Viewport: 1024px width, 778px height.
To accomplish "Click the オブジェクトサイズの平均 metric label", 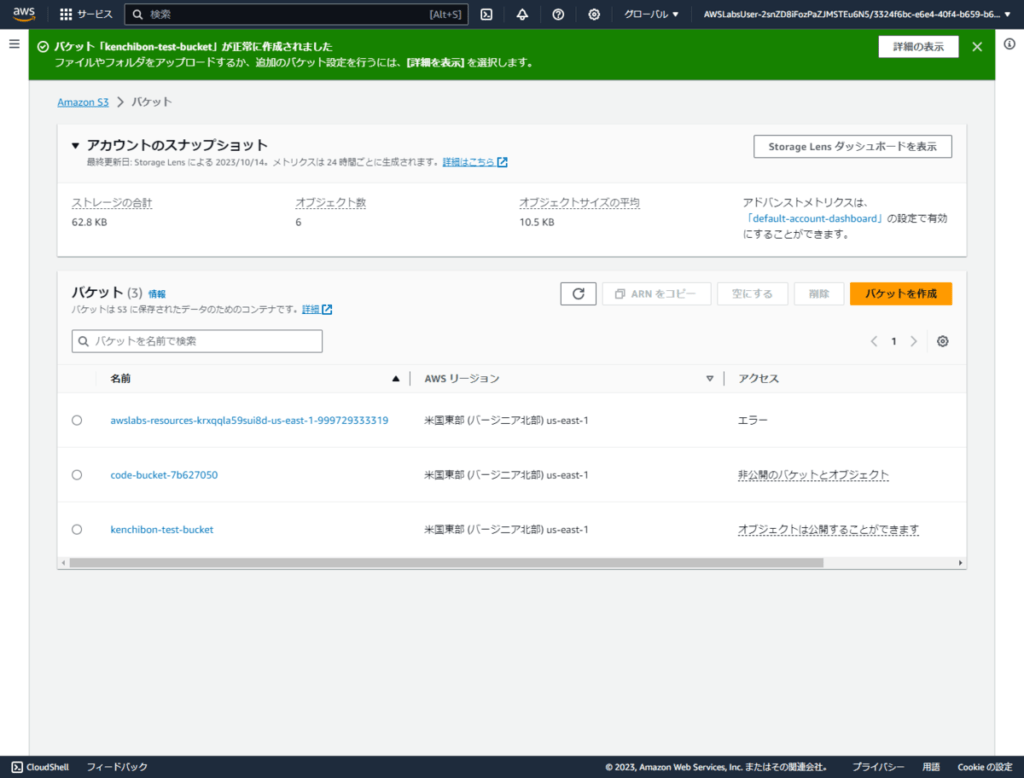I will pyautogui.click(x=579, y=203).
